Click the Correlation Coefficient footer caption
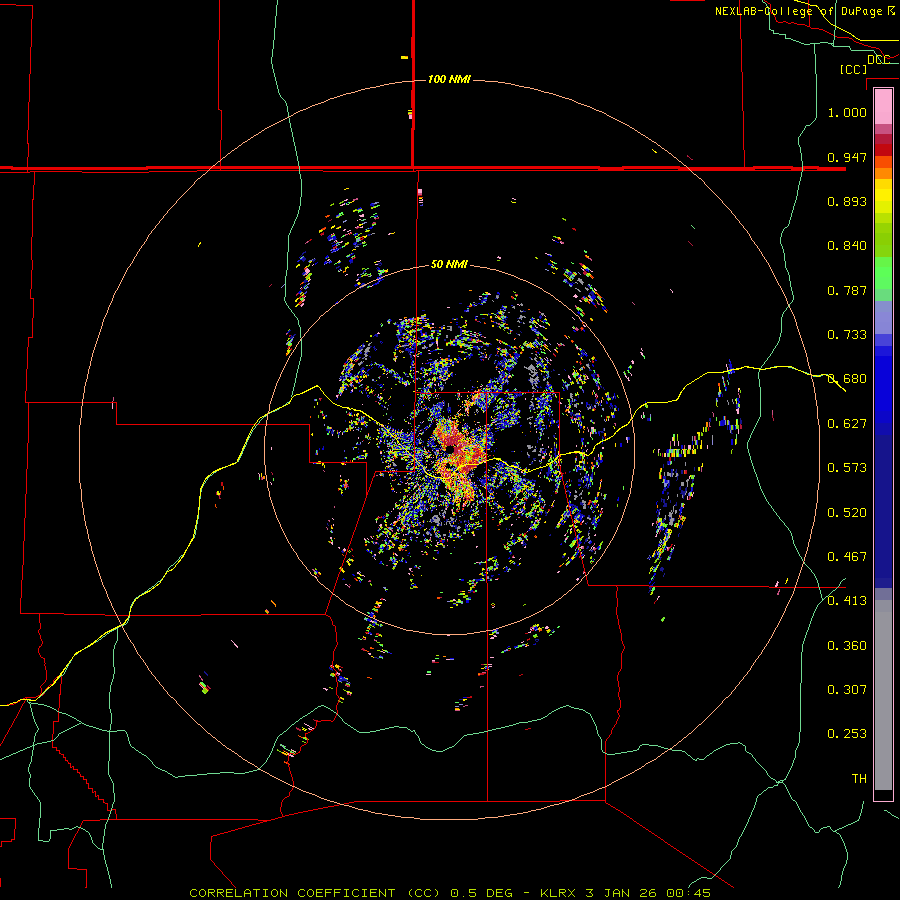The width and height of the screenshot is (900, 900). click(450, 893)
